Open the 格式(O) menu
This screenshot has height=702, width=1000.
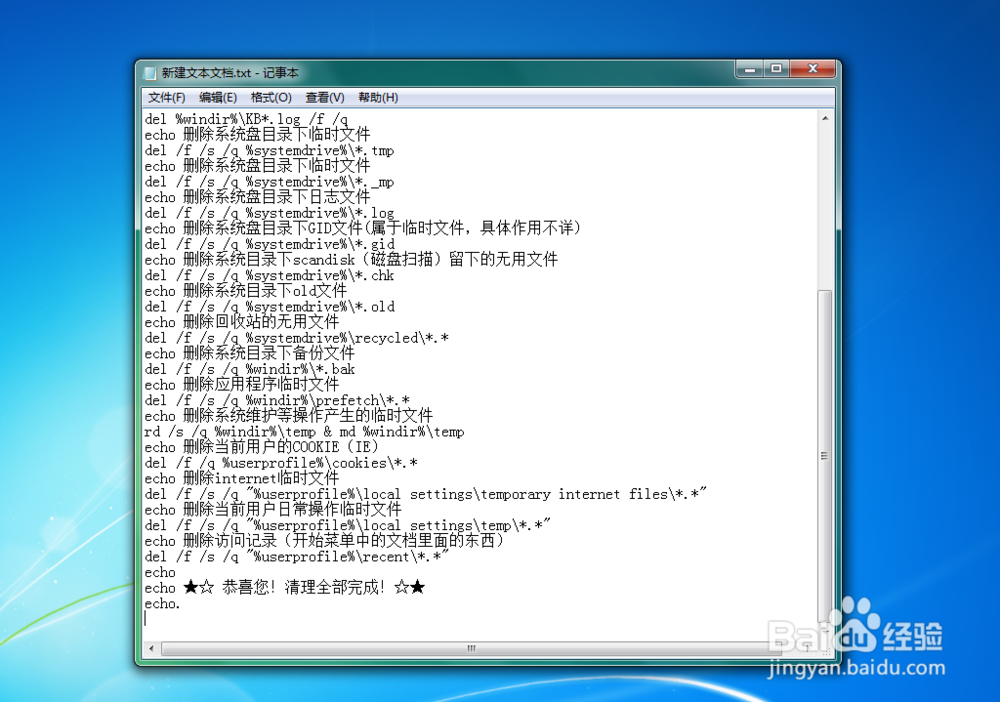tap(271, 98)
